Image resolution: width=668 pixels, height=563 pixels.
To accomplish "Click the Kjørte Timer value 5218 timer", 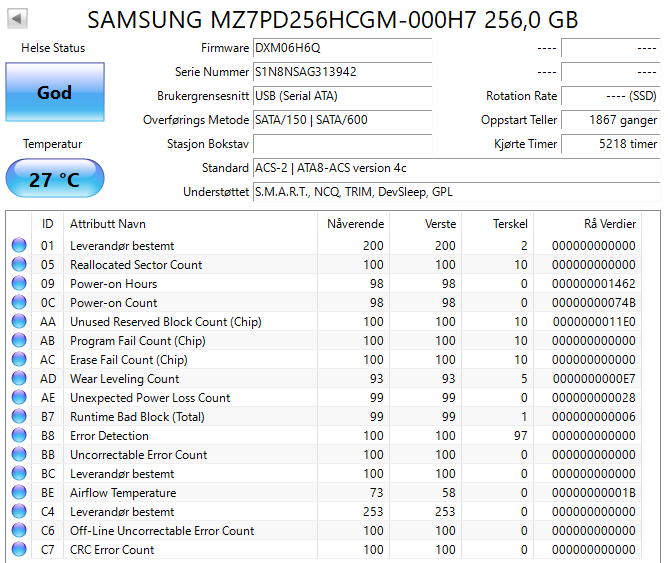I will coord(610,144).
